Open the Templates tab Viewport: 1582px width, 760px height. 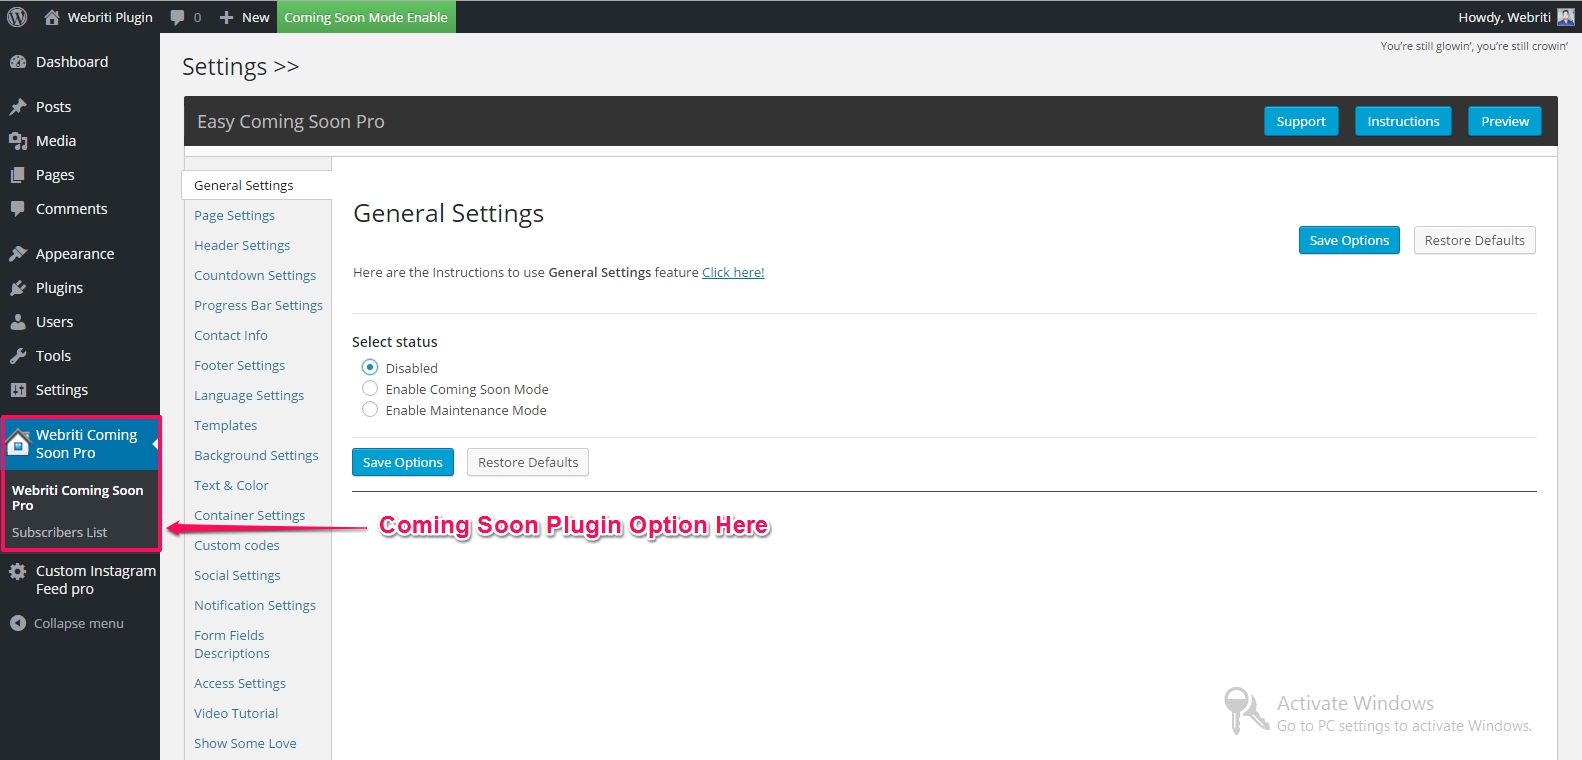tap(225, 425)
